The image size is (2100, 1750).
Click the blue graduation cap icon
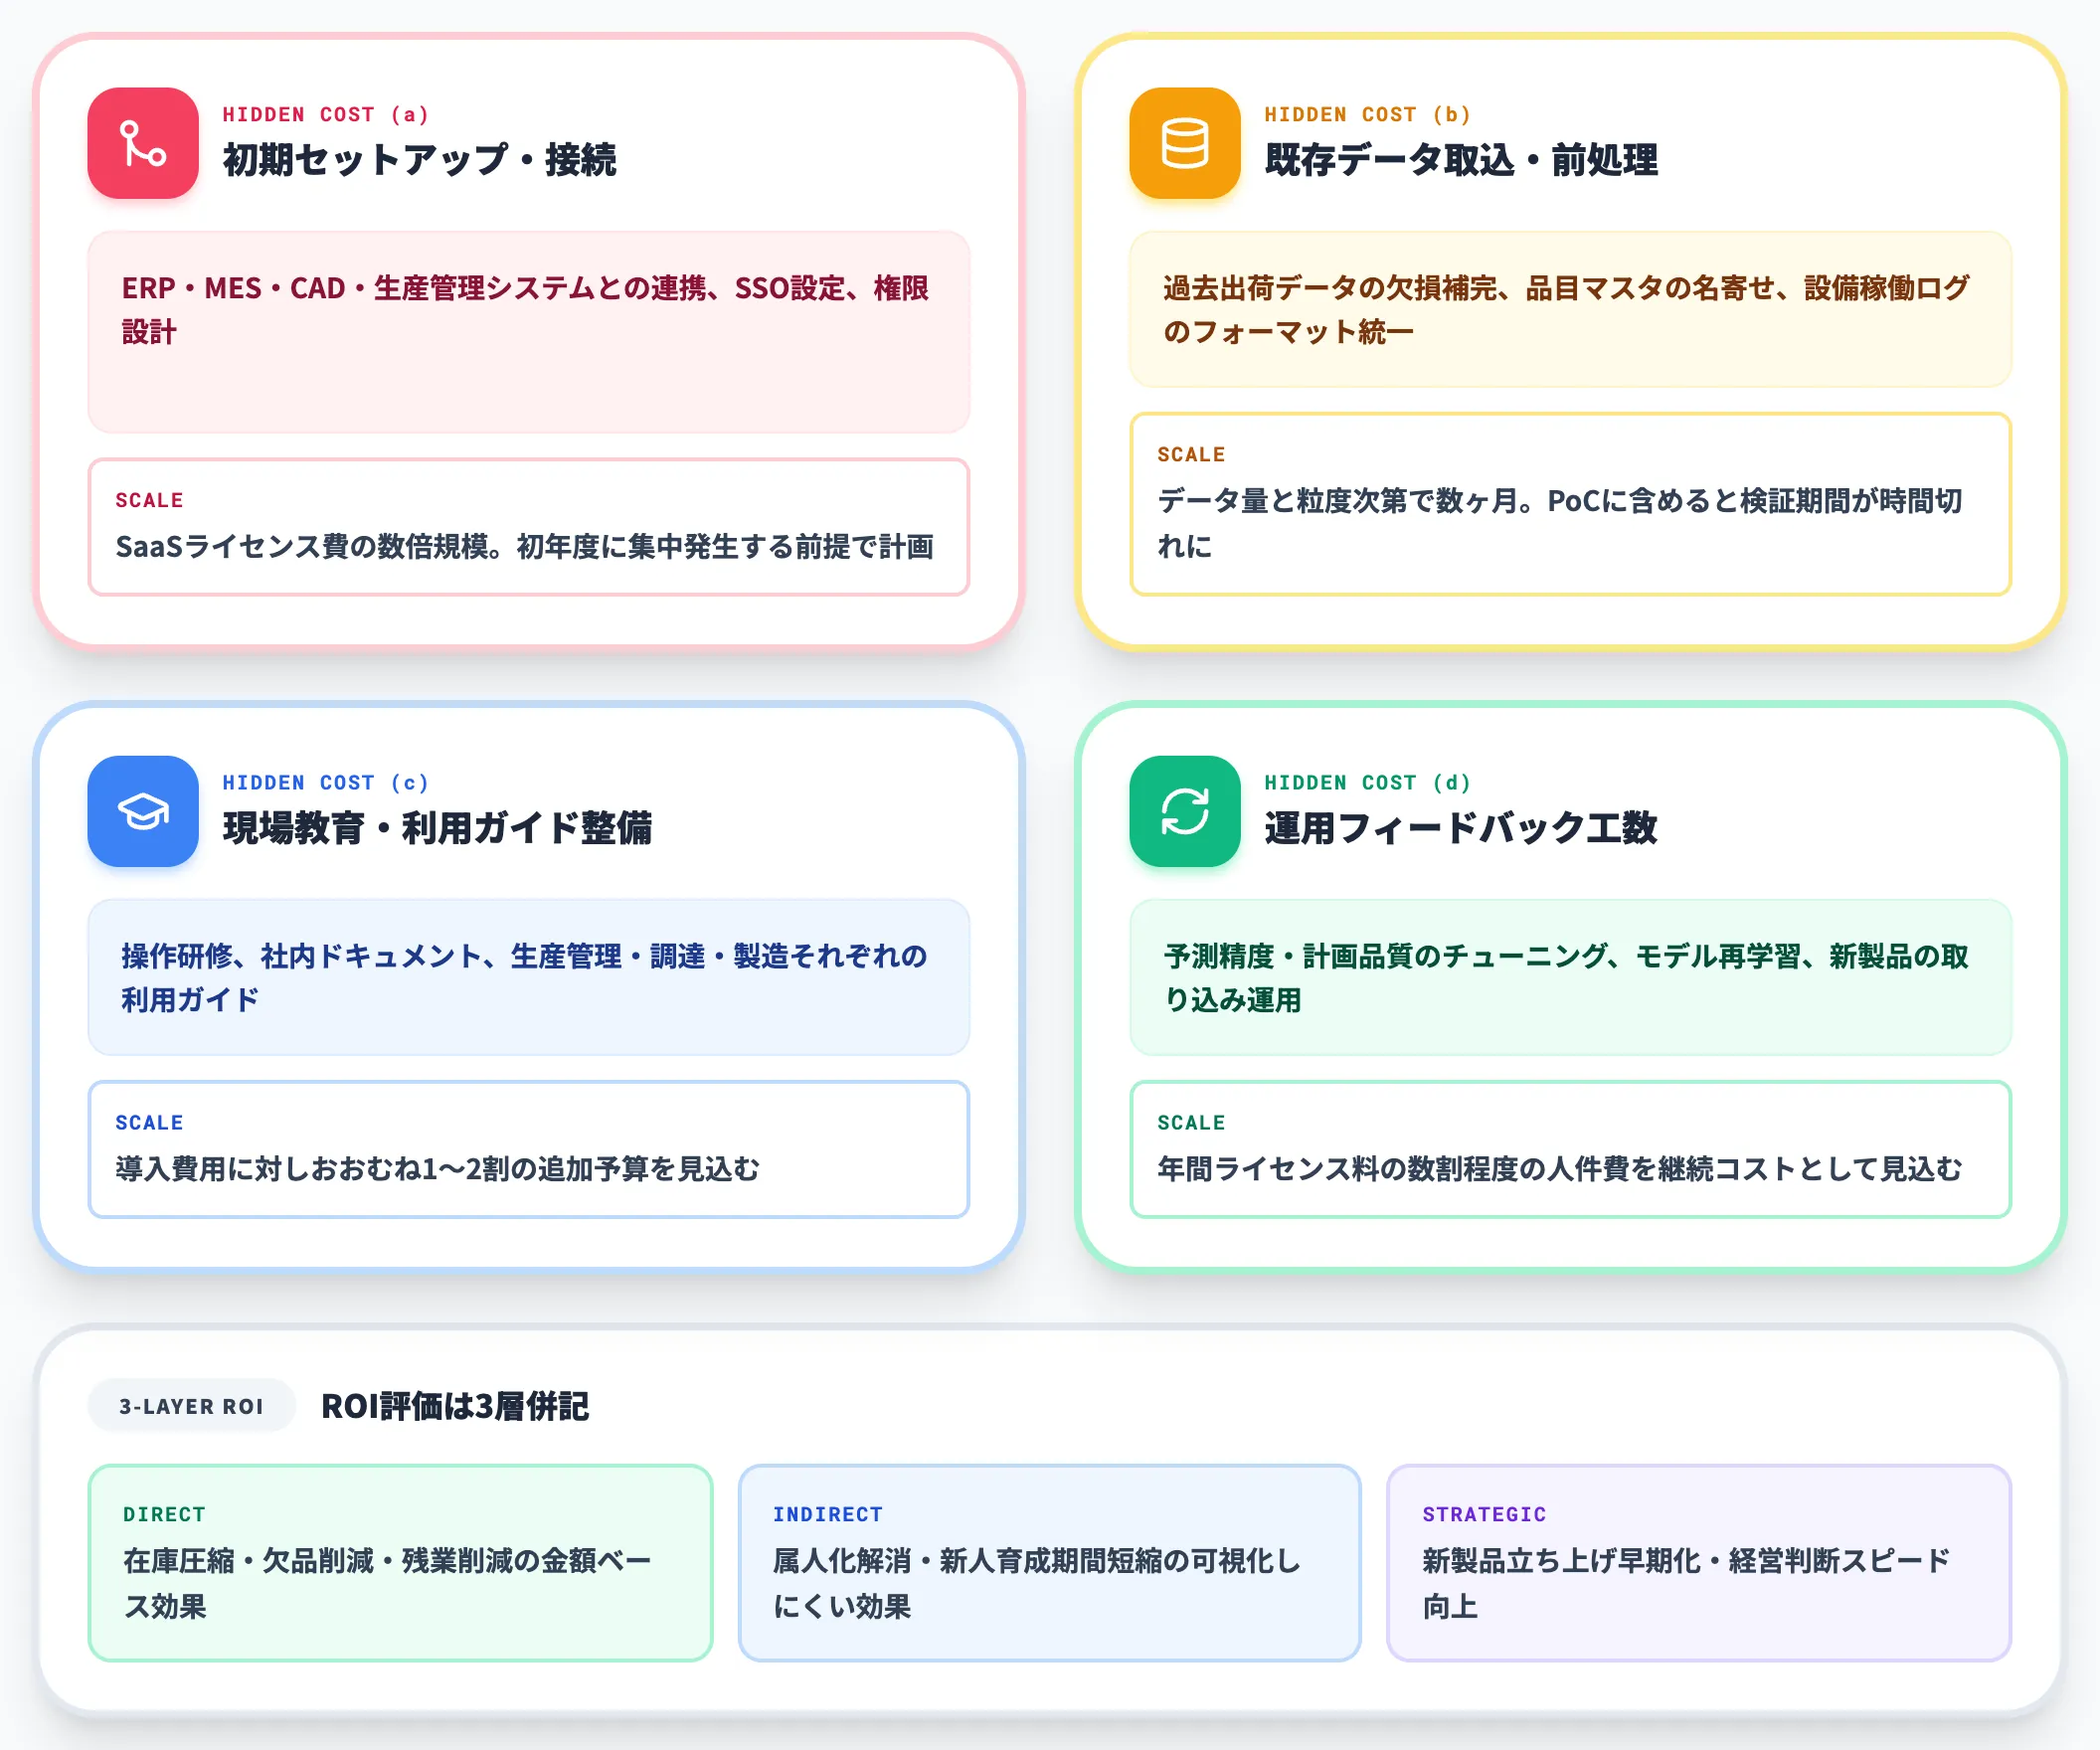click(143, 811)
